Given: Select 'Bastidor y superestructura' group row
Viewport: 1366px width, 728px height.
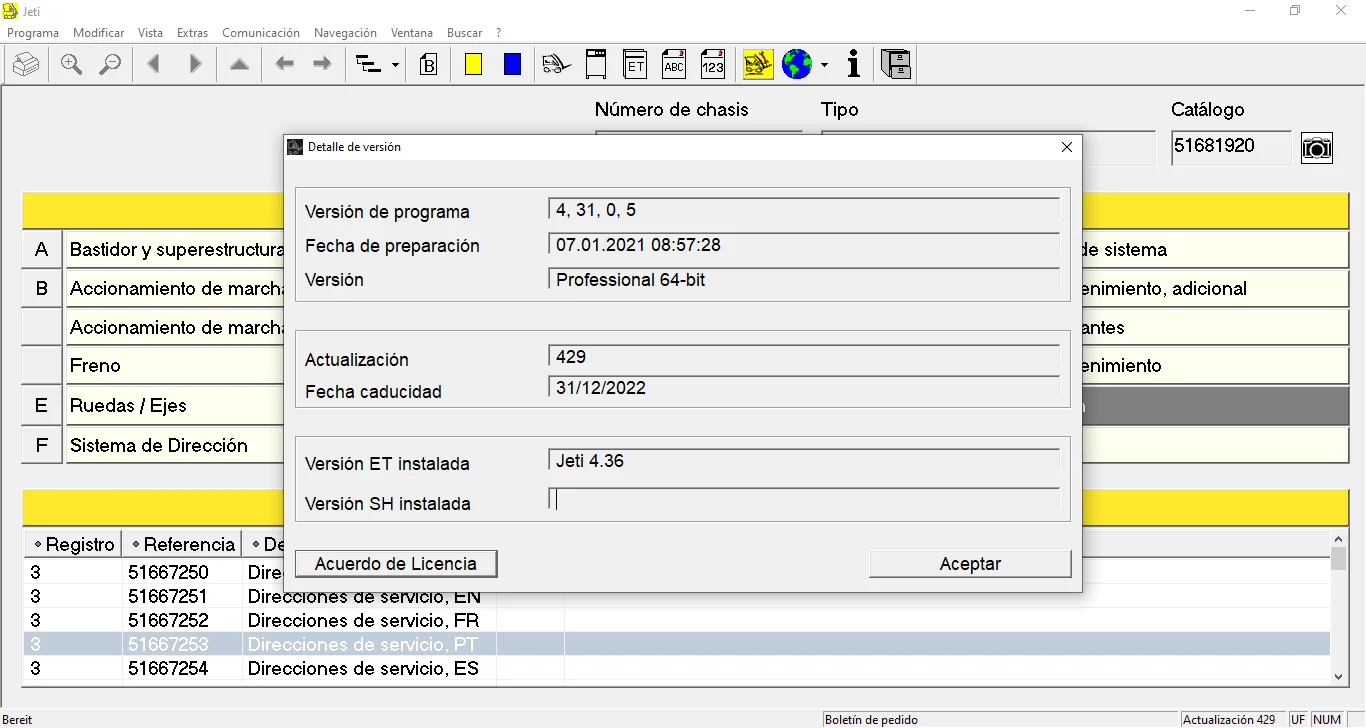Looking at the screenshot, I should (174, 250).
